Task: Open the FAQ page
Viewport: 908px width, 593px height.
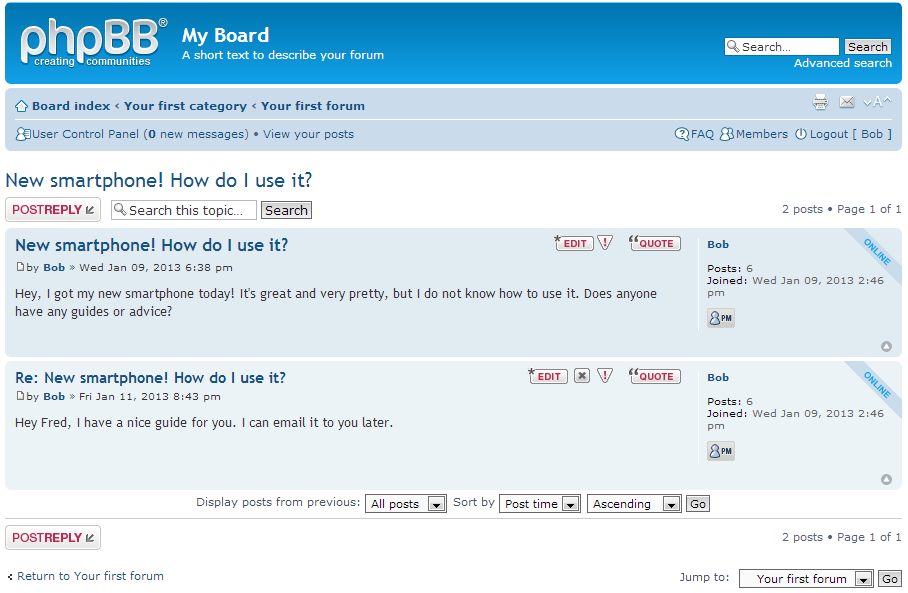Action: click(694, 134)
